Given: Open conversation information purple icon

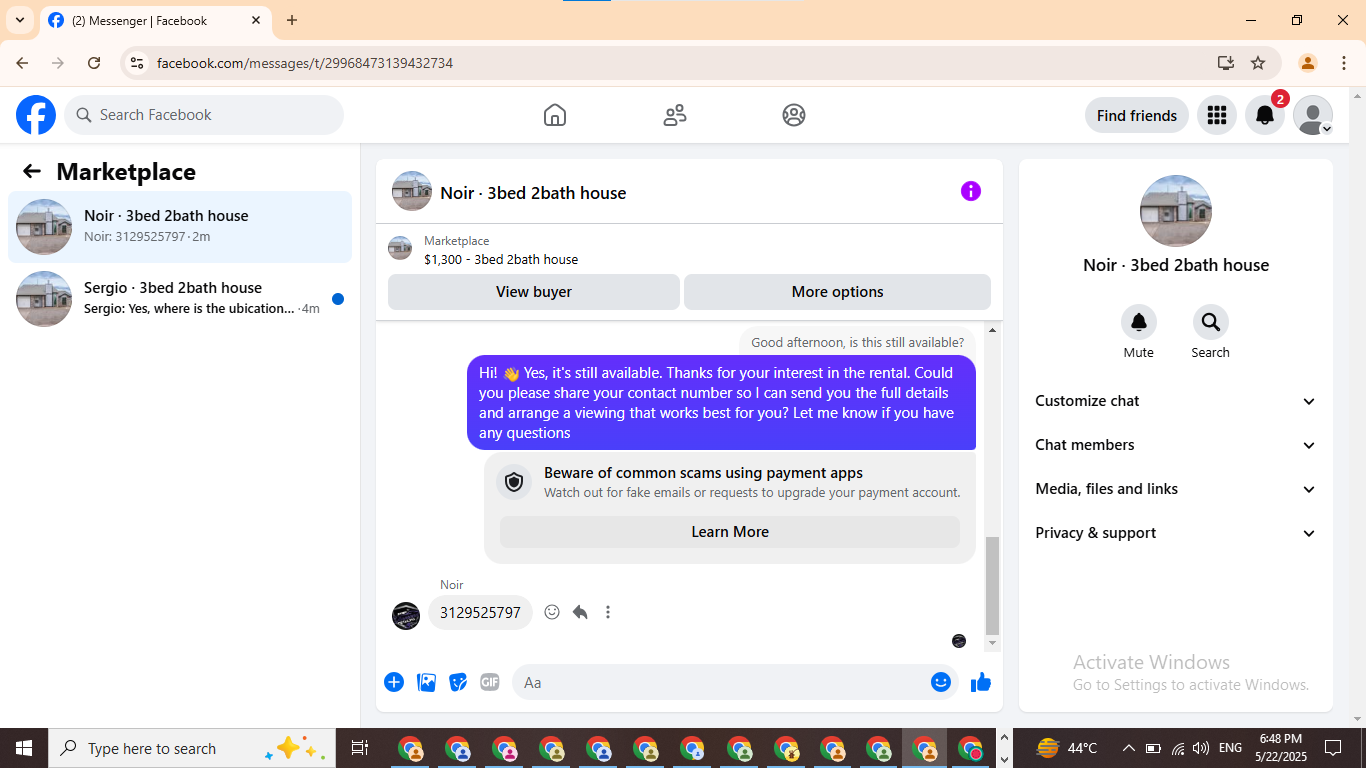Looking at the screenshot, I should click(971, 191).
